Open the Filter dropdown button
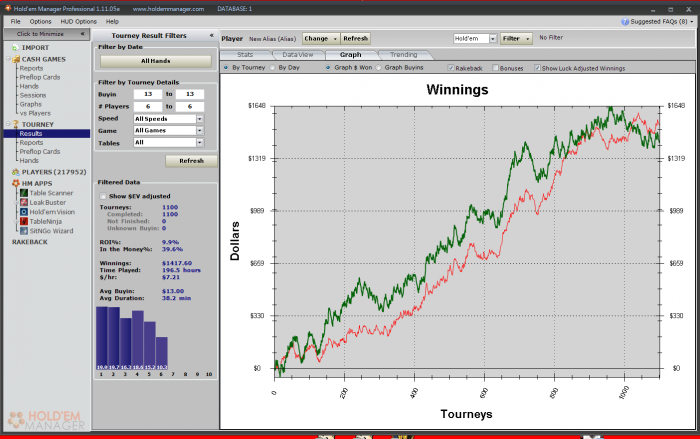Screen dimensions: 700x439 click(x=516, y=39)
